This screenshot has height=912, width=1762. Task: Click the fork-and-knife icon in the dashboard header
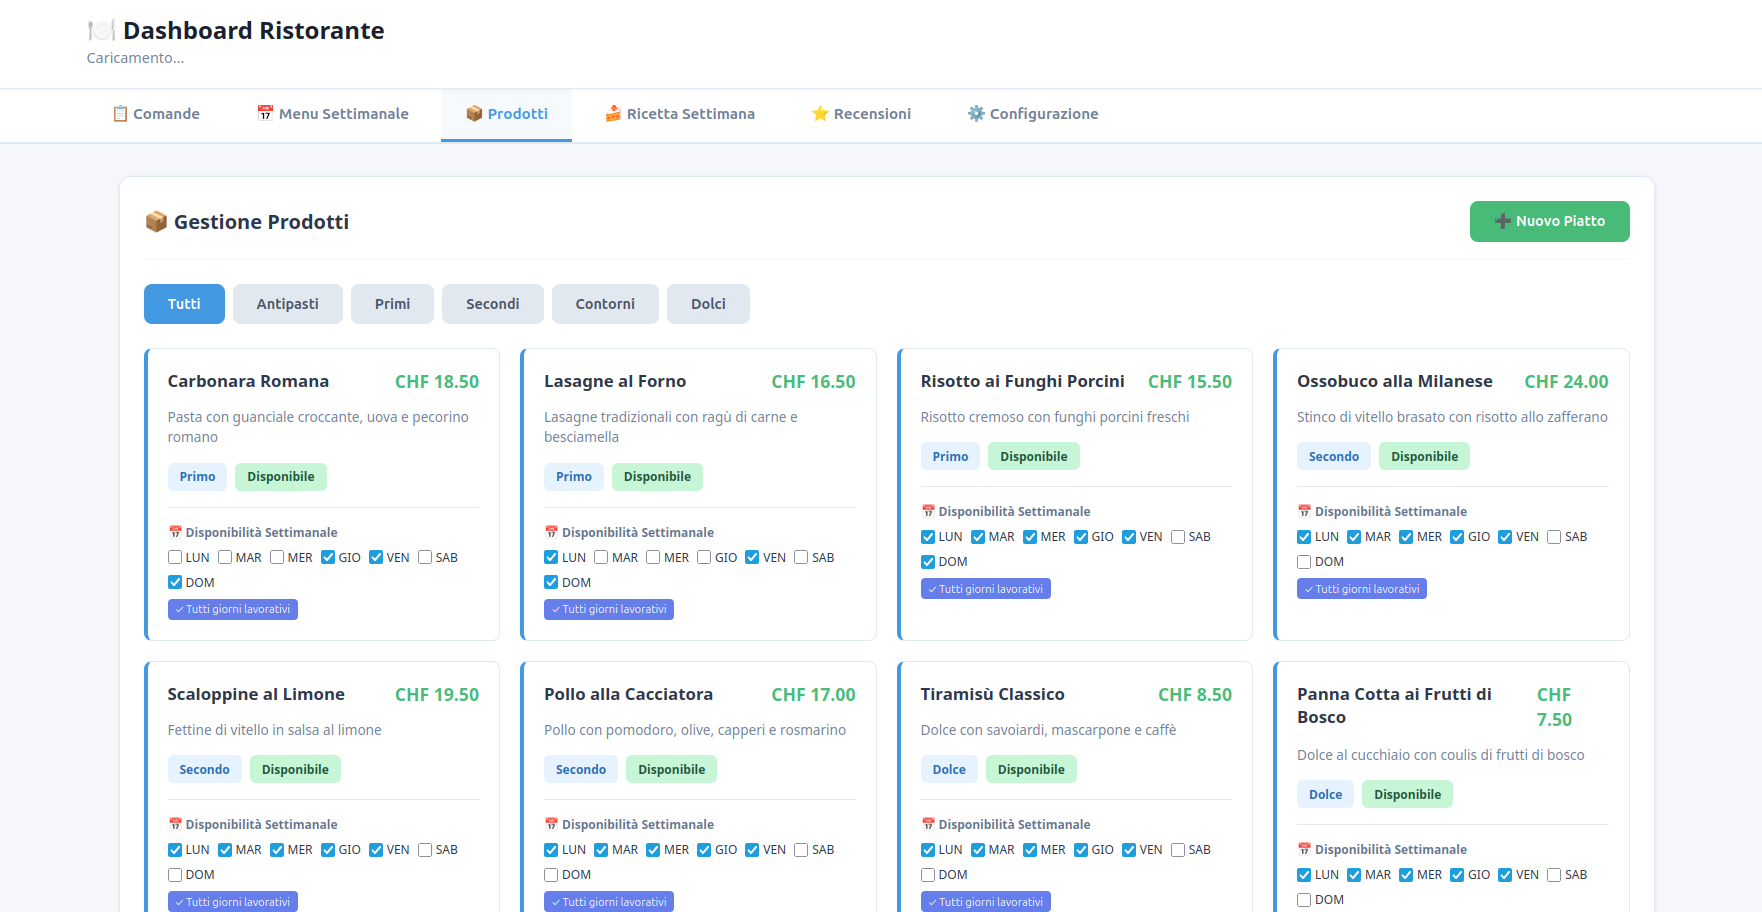(101, 30)
